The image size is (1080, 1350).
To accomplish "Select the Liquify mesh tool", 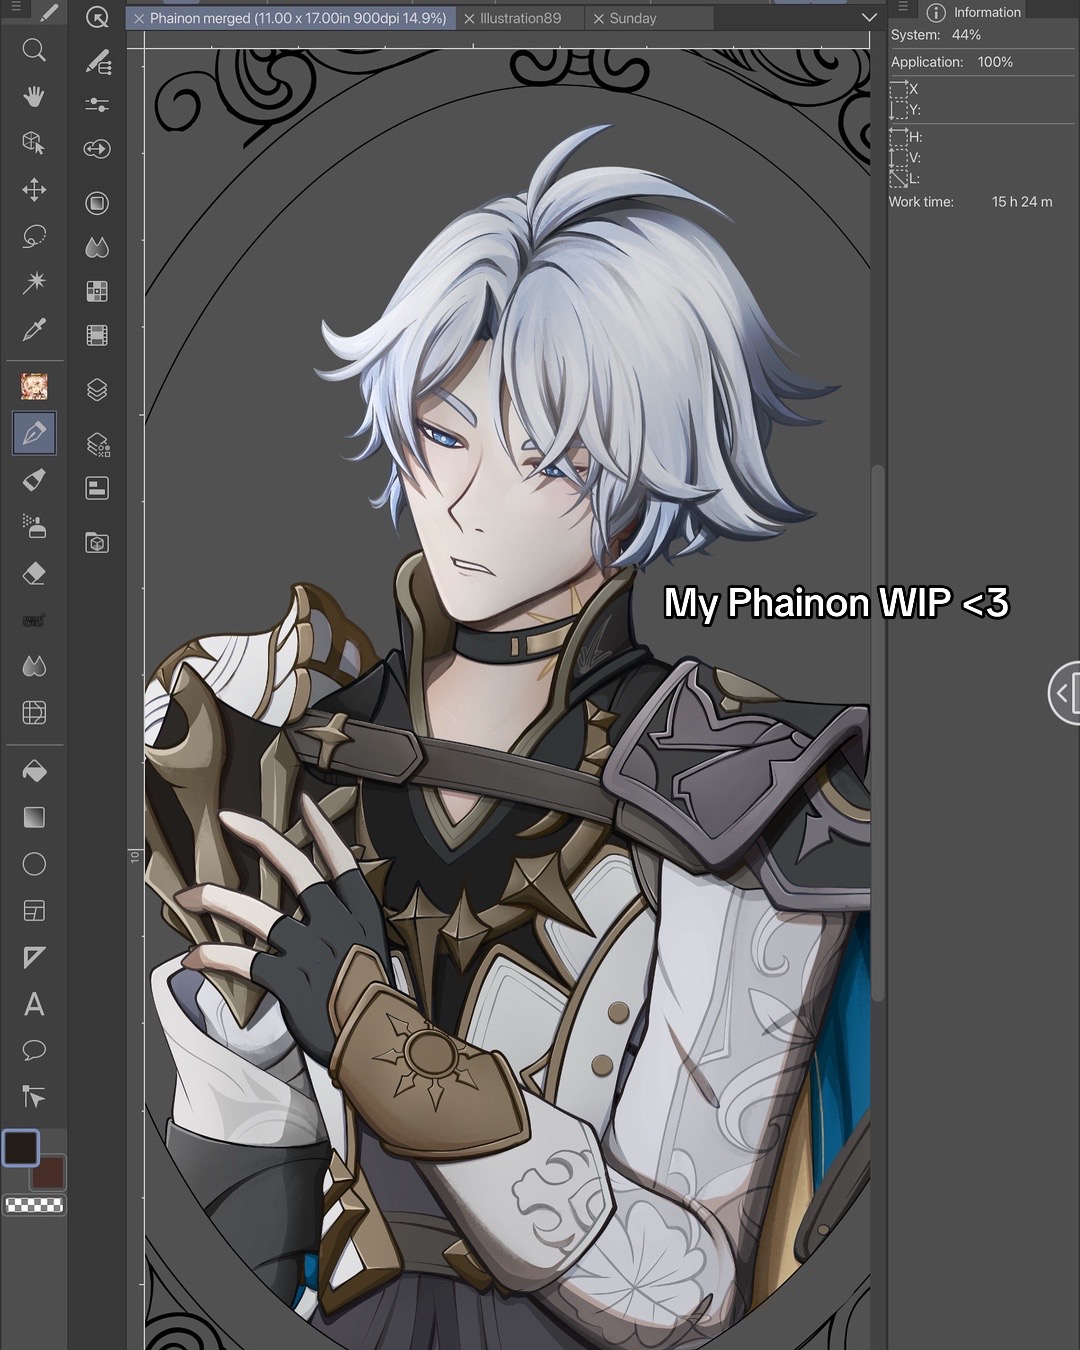I will (x=34, y=712).
